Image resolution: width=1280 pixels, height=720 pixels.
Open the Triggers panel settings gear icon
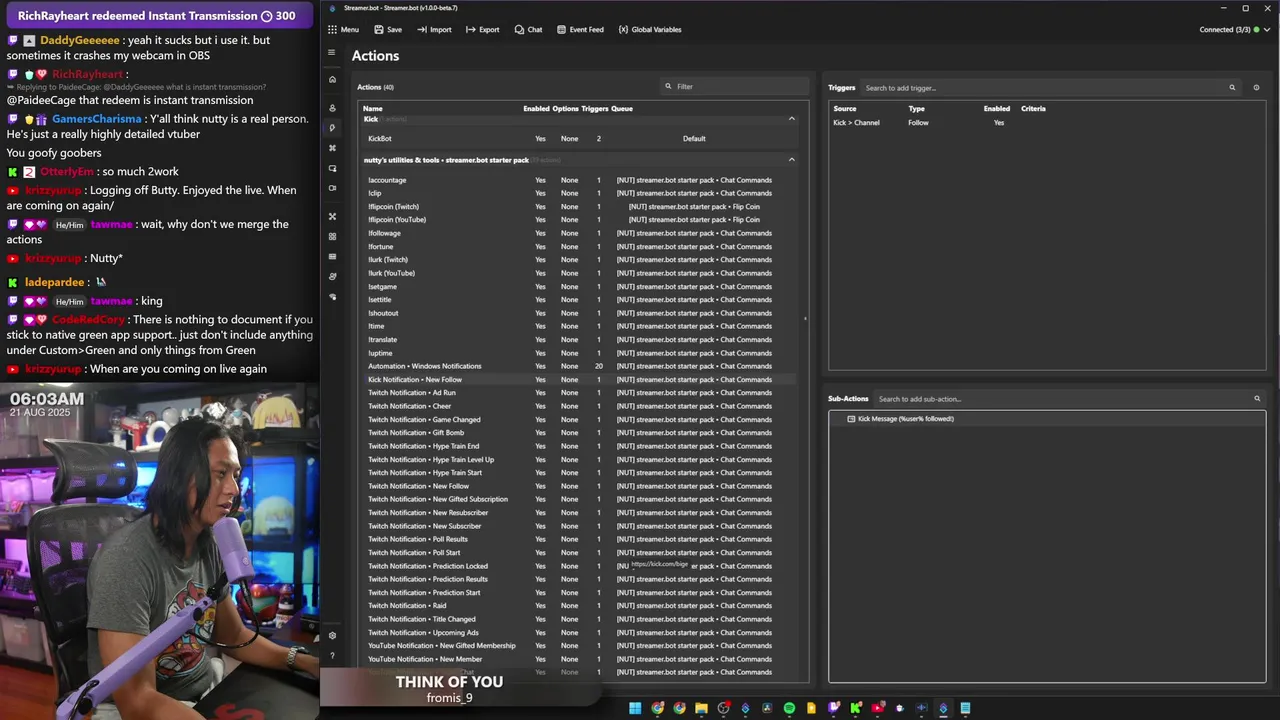[x=1256, y=88]
